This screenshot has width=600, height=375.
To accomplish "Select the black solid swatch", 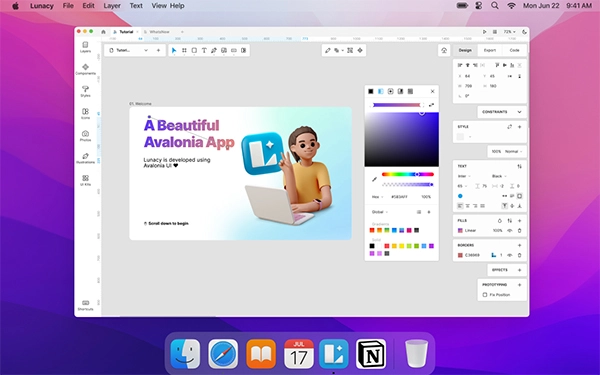I will click(x=372, y=246).
